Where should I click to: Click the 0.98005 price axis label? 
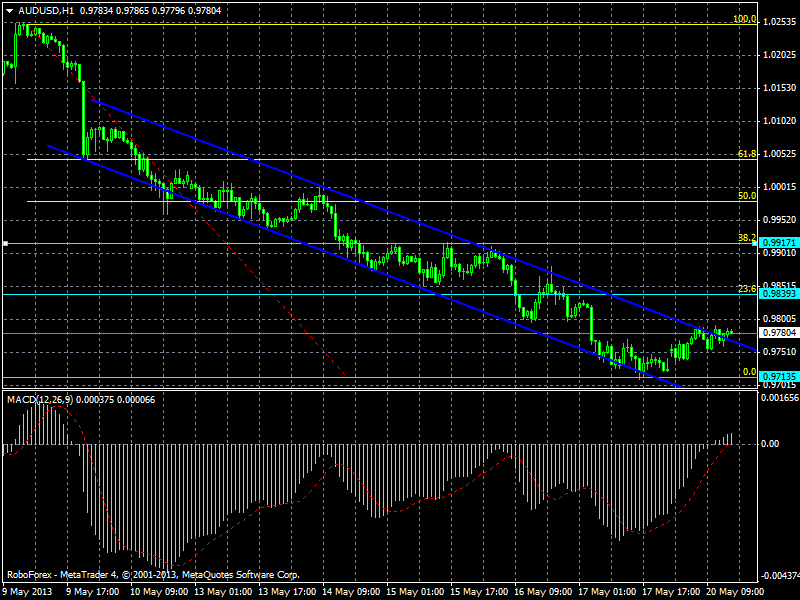(780, 319)
